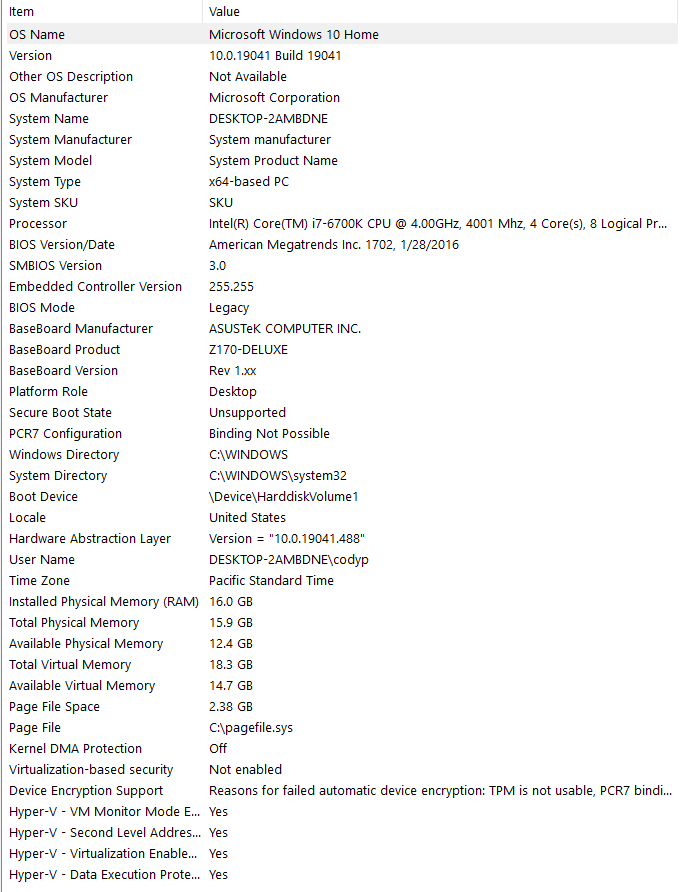
Task: Select the BaseBoard Version row label
Action: (64, 371)
